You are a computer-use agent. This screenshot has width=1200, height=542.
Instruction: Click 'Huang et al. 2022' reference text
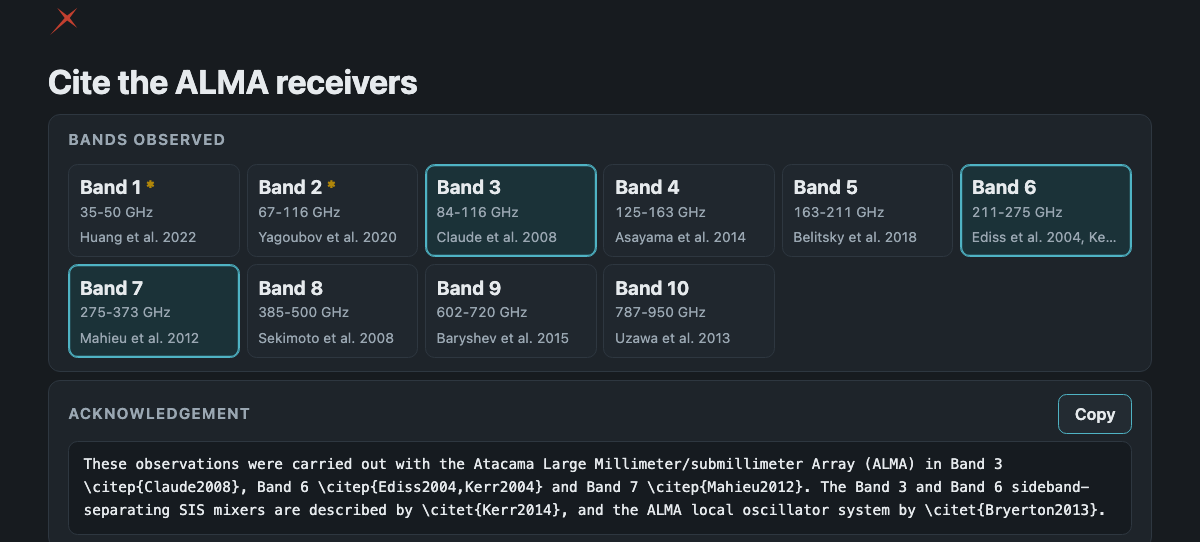tap(138, 238)
